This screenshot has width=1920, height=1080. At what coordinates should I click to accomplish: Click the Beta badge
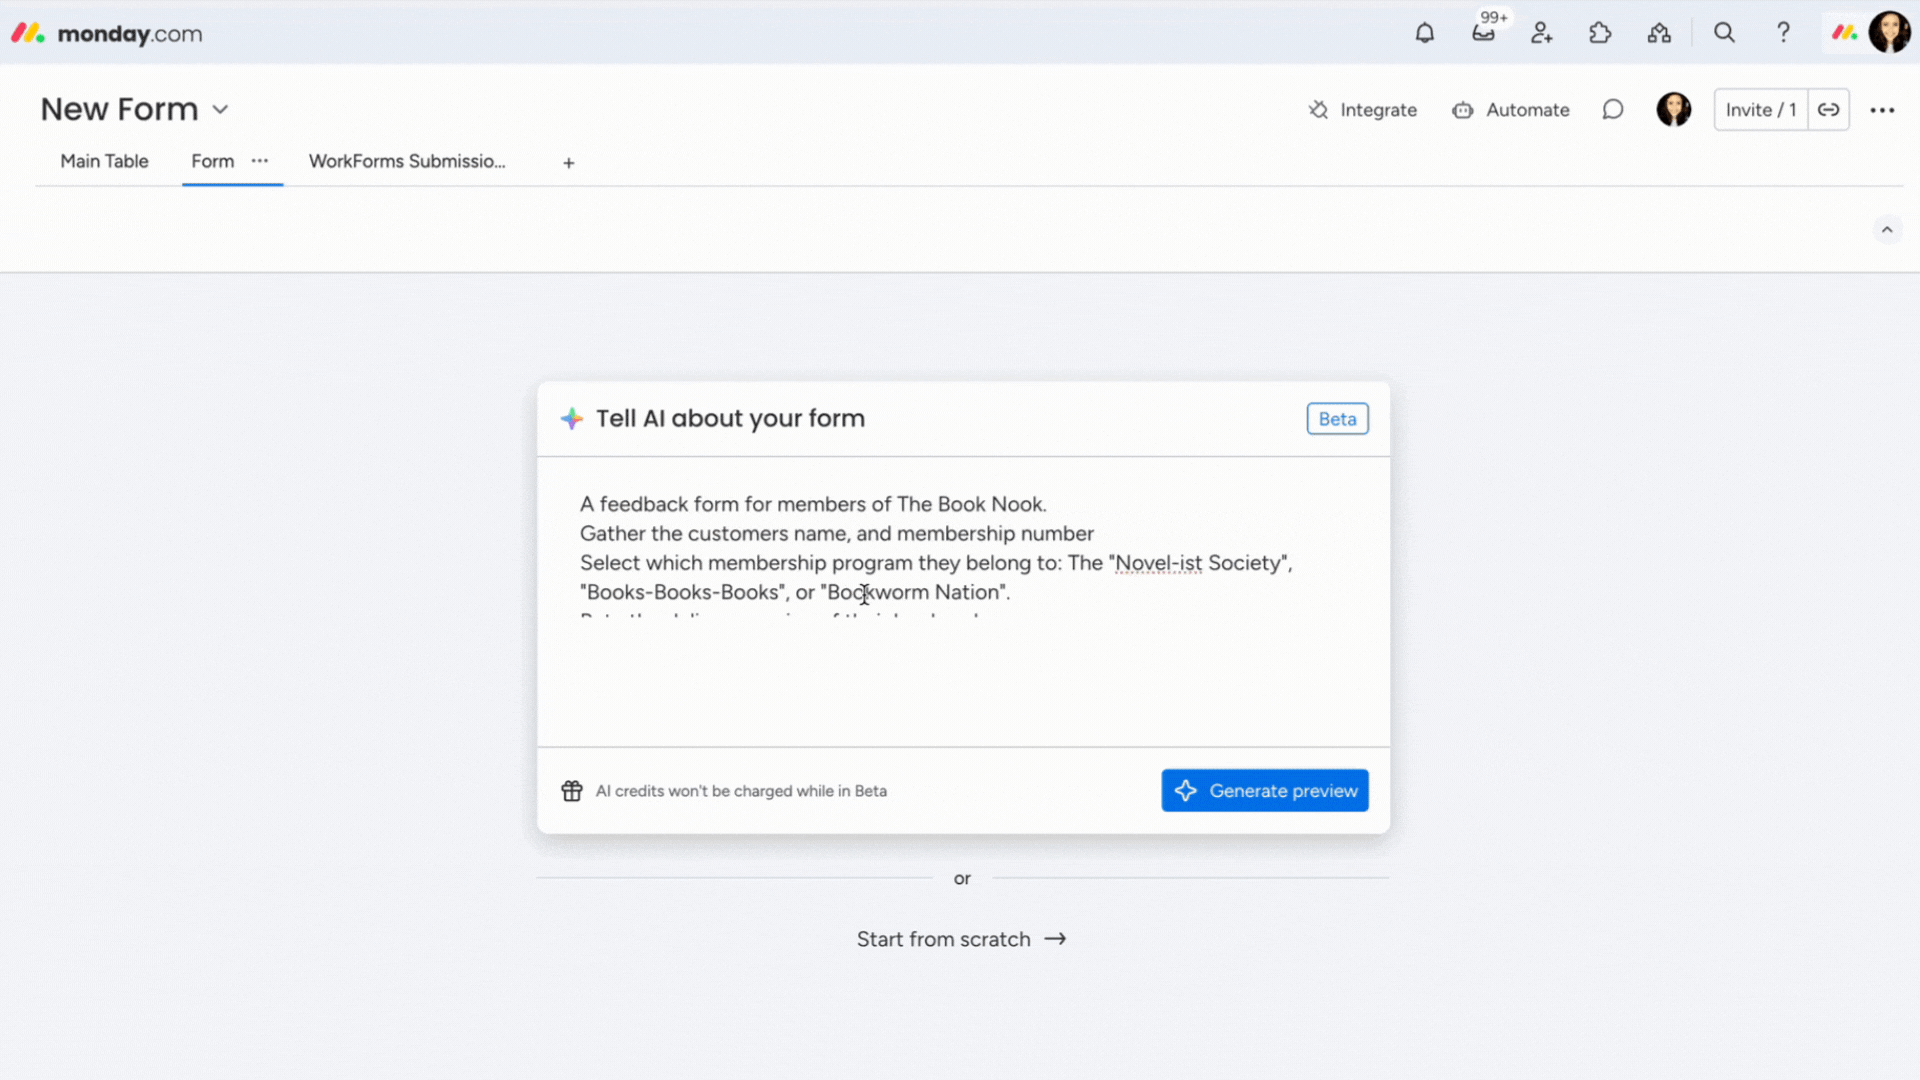click(x=1337, y=419)
